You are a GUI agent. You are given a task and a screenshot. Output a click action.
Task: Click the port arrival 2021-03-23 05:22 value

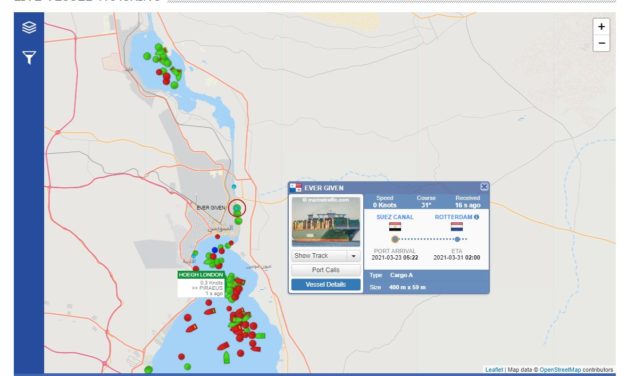[x=395, y=258]
